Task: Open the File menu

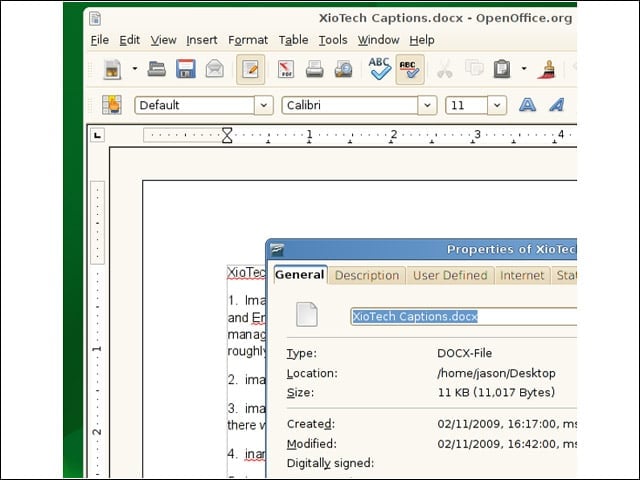Action: tap(100, 40)
